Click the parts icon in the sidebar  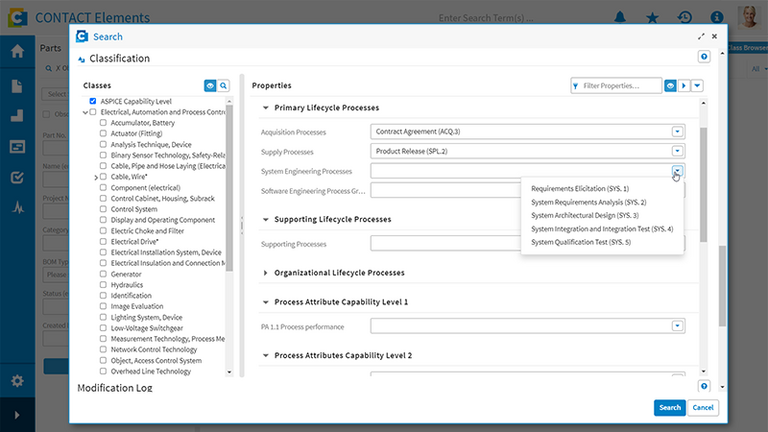click(x=17, y=116)
